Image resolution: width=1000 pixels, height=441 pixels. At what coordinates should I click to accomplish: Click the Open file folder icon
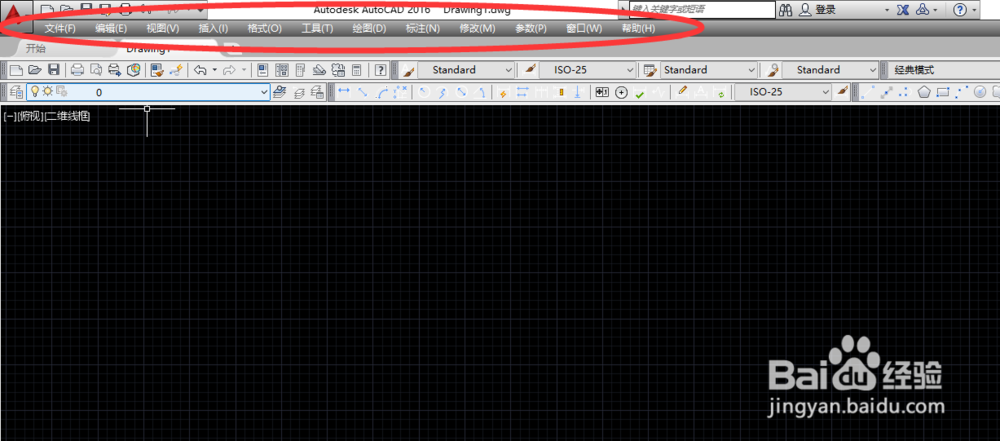(x=34, y=70)
